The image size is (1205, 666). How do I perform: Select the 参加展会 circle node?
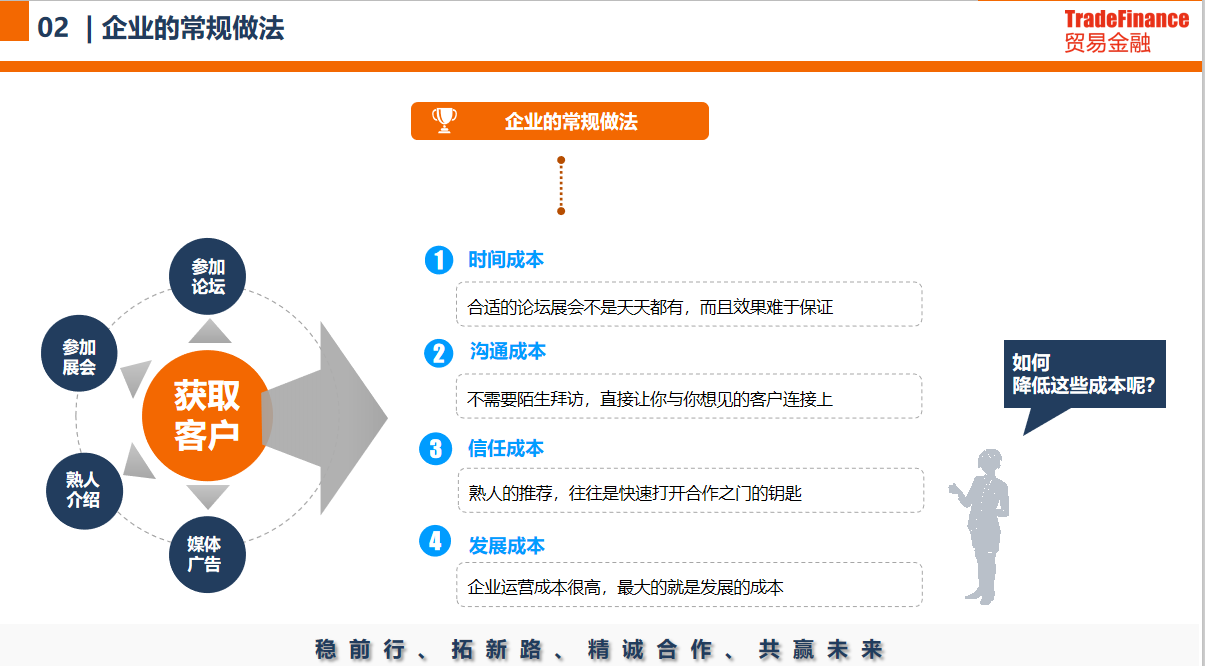click(x=79, y=357)
